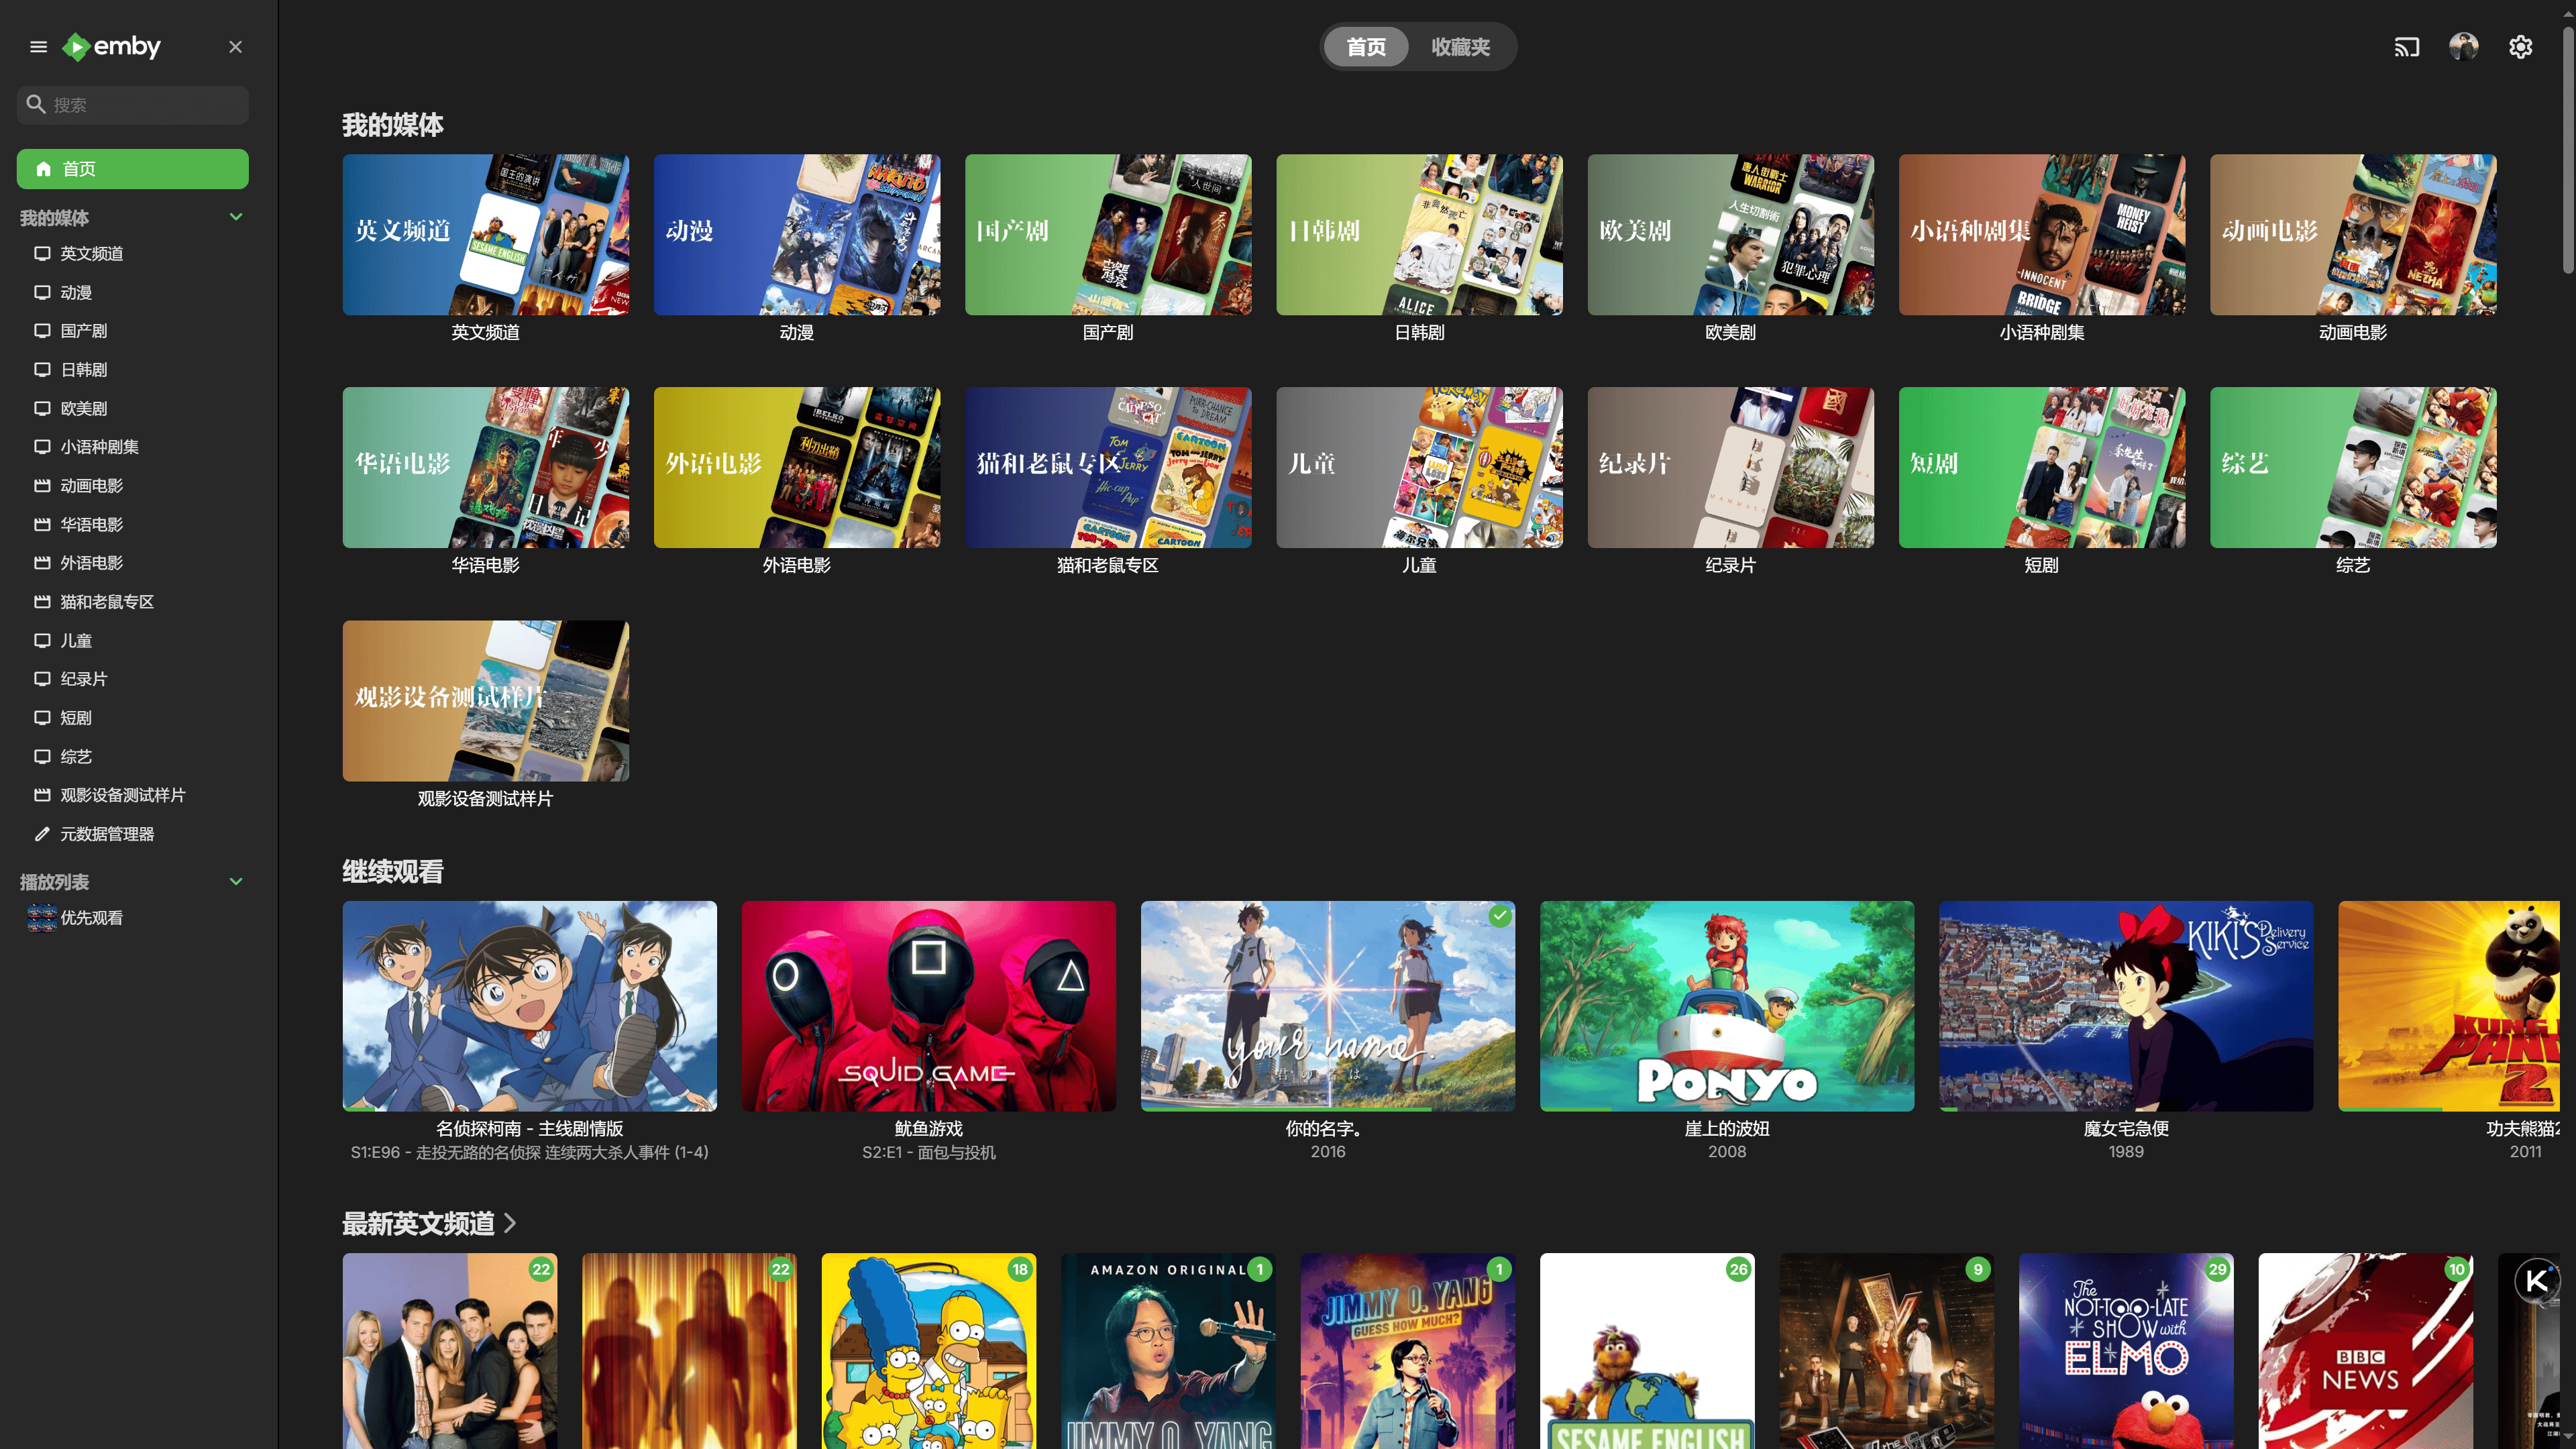Open the 优先观看 playlist
This screenshot has width=2576, height=1449.
click(90, 918)
